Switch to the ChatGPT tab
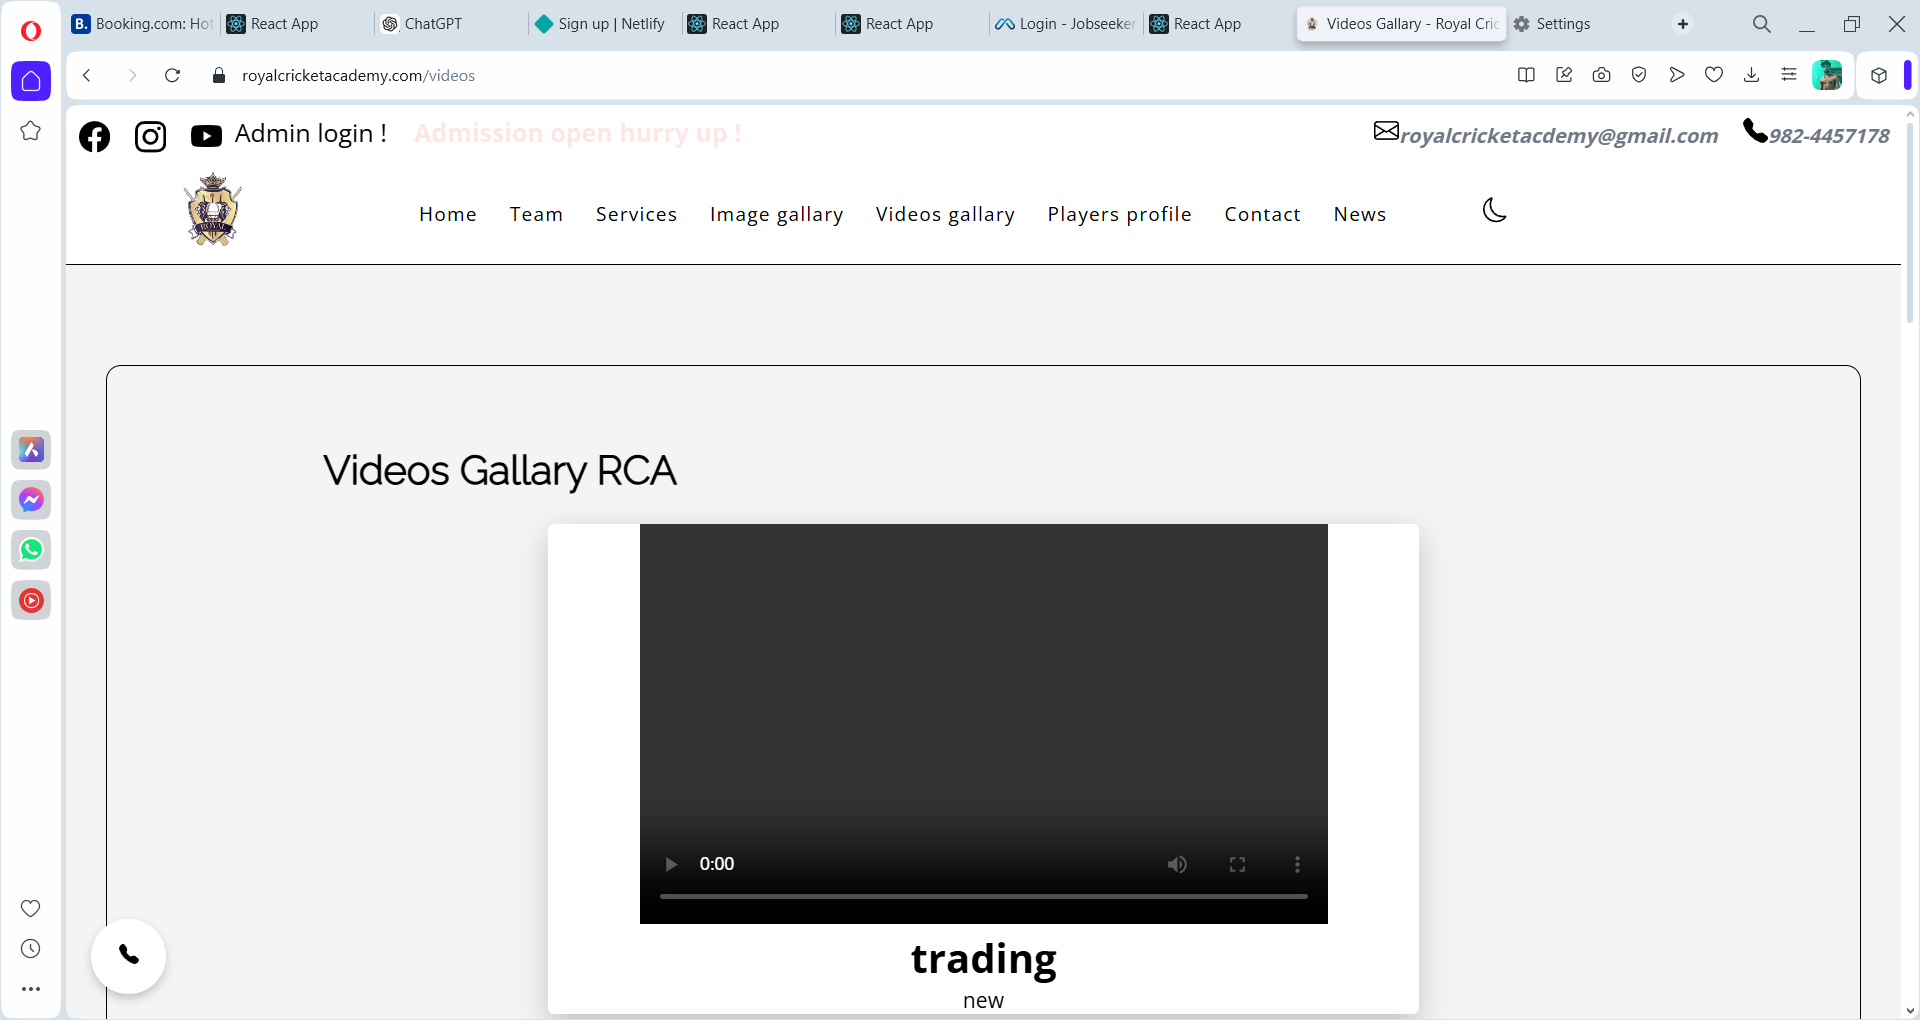Viewport: 1920px width, 1020px height. [x=433, y=24]
